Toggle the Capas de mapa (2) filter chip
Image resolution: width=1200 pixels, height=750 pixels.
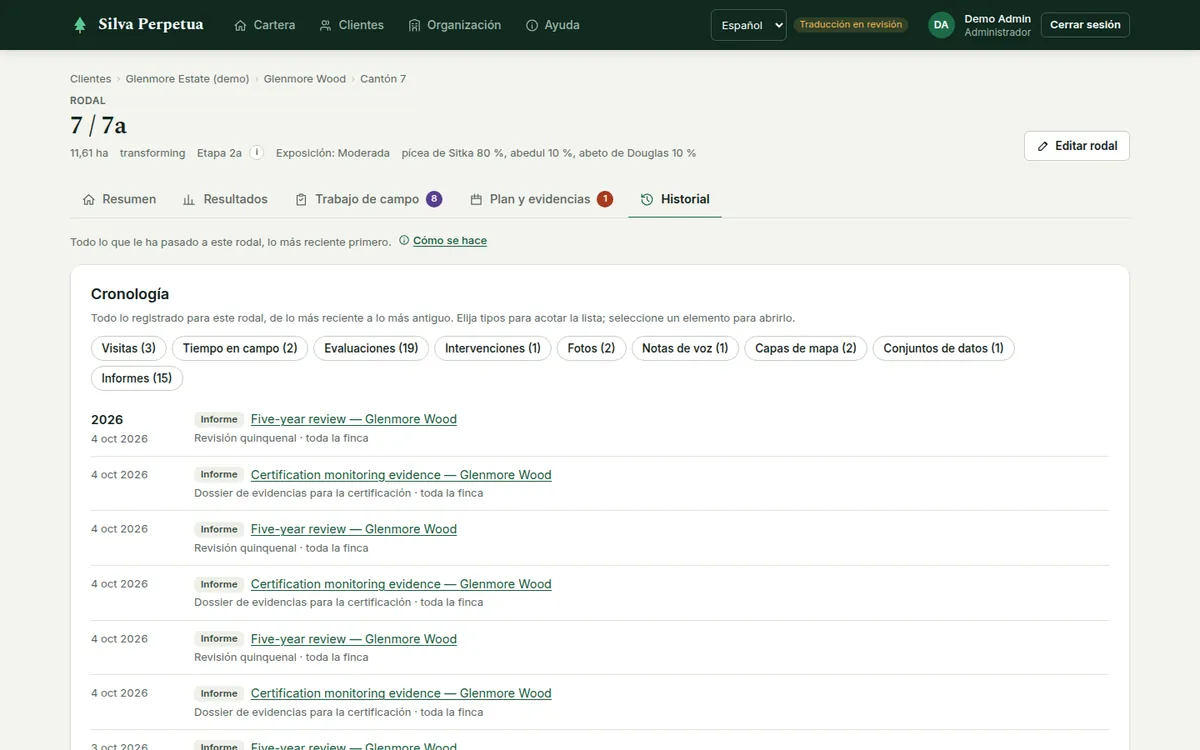click(806, 348)
